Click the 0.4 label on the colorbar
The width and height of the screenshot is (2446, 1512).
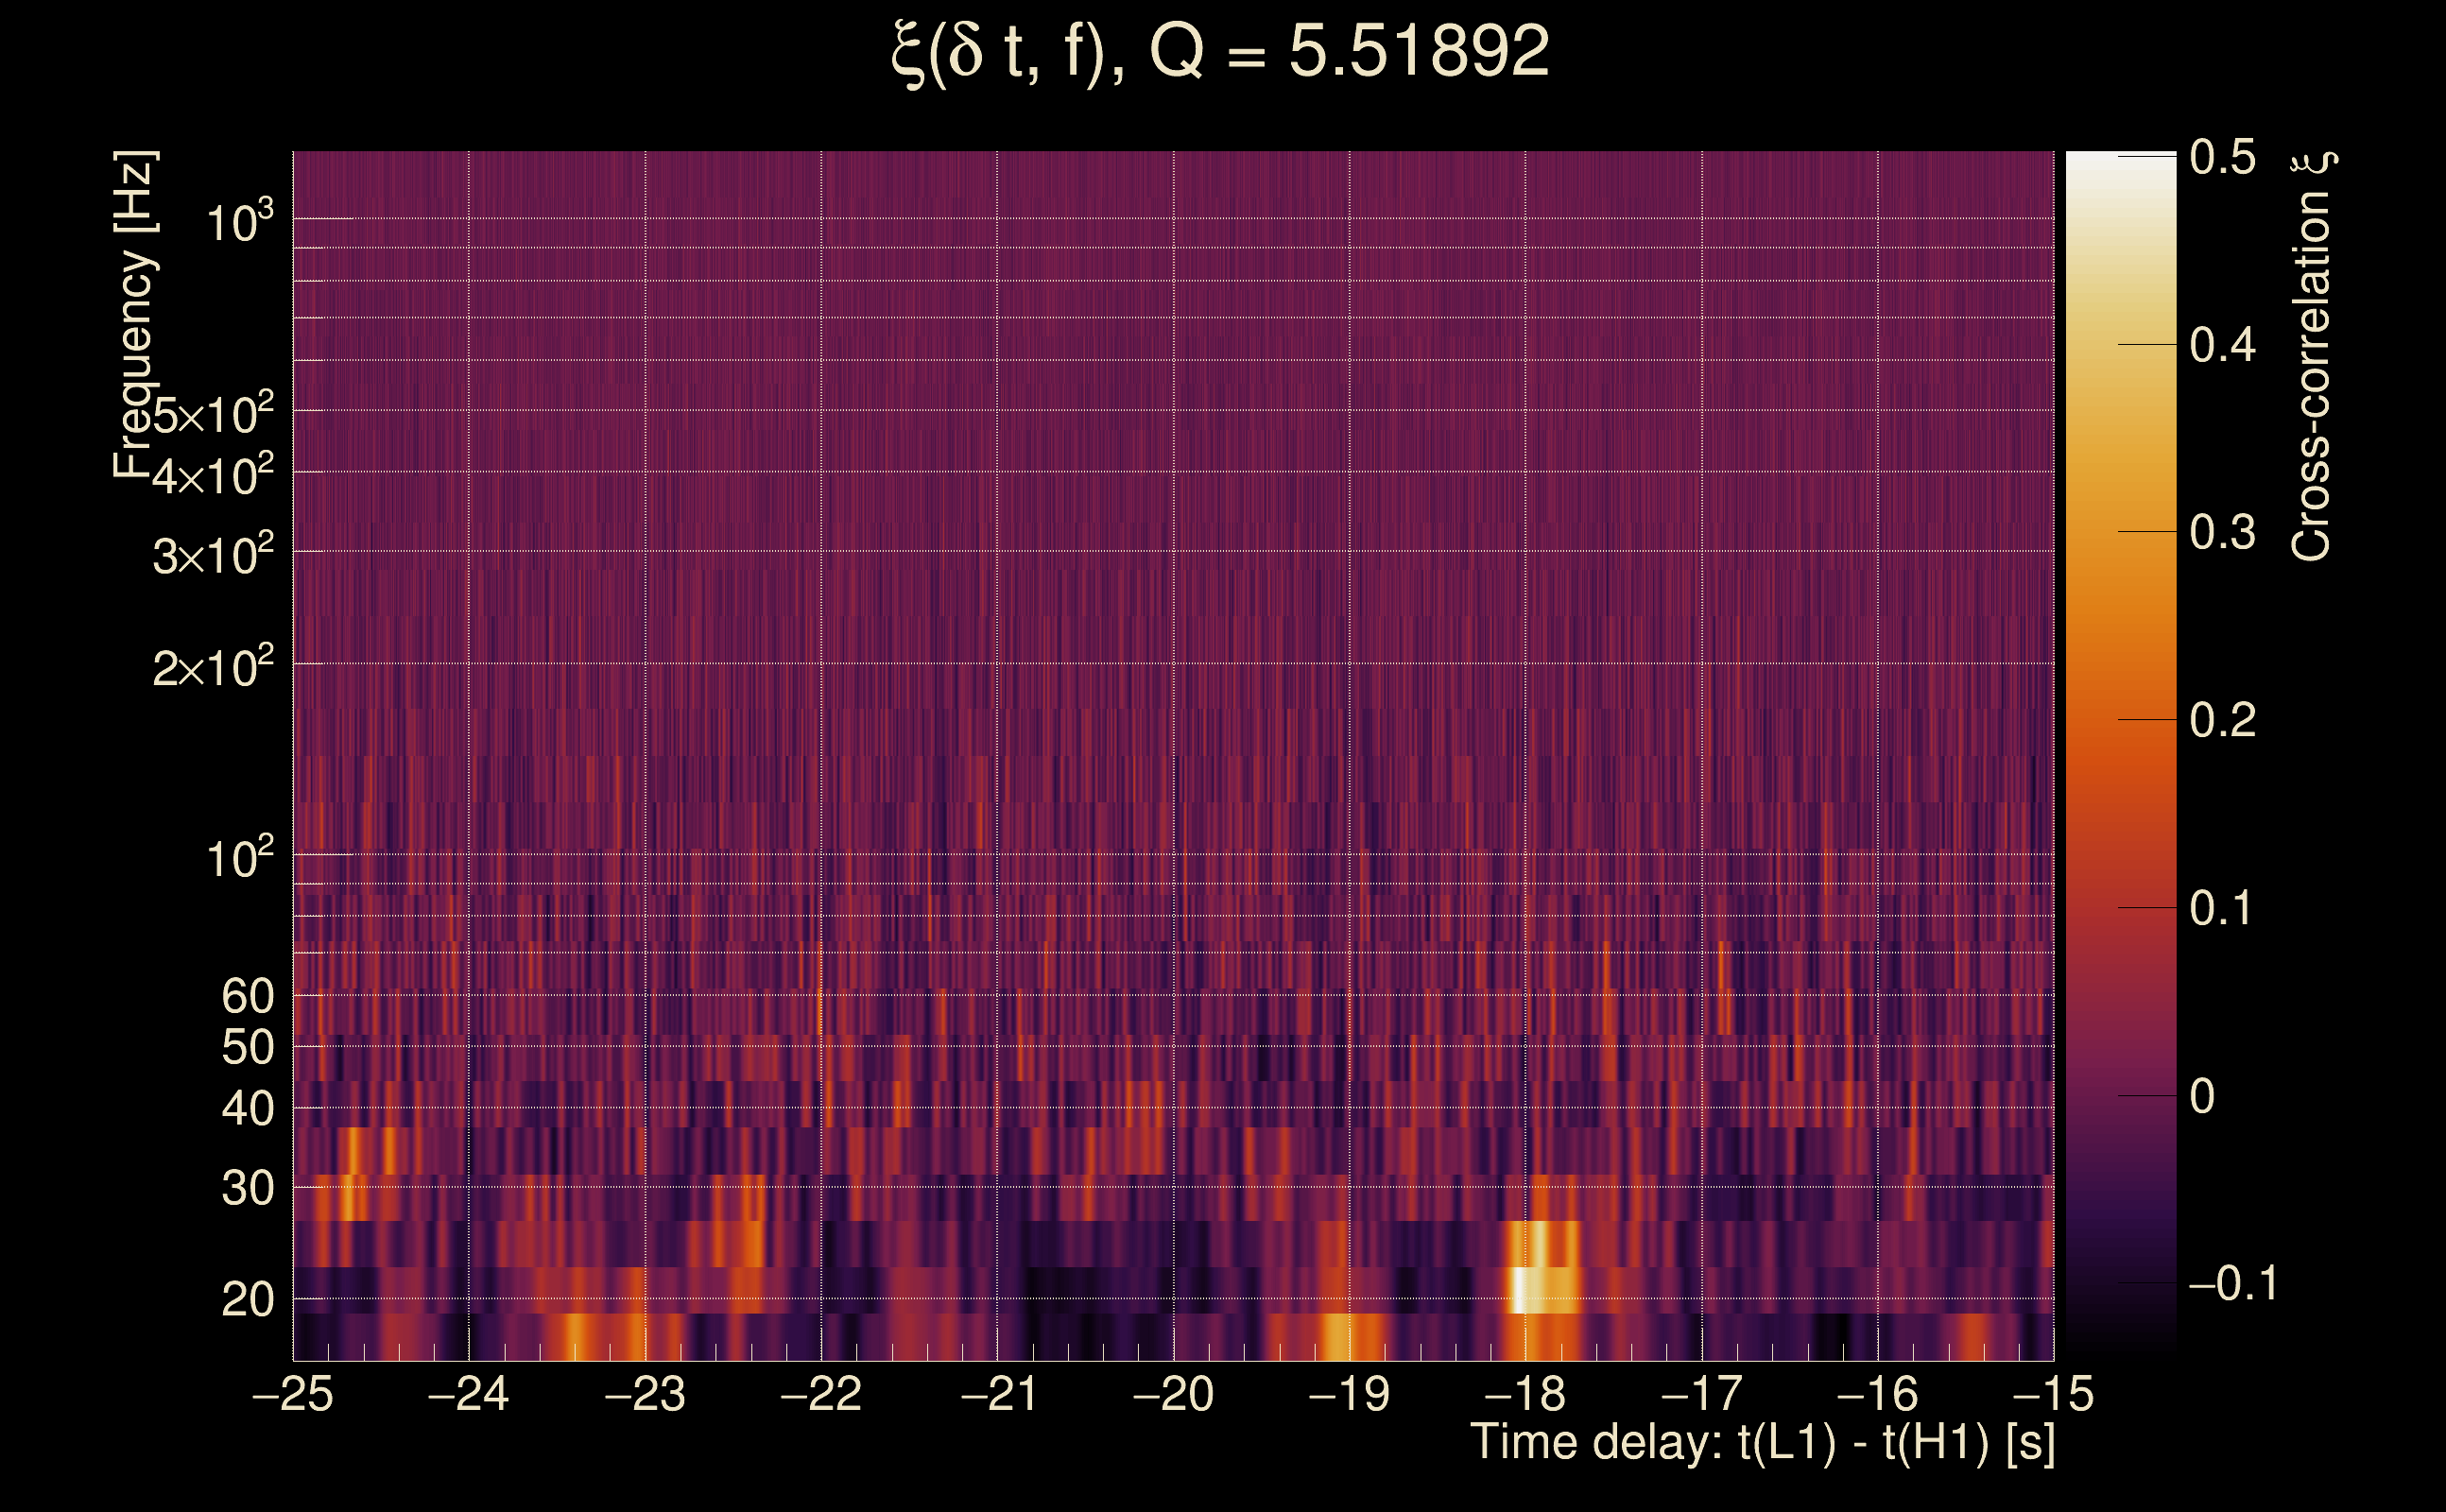click(x=2222, y=345)
